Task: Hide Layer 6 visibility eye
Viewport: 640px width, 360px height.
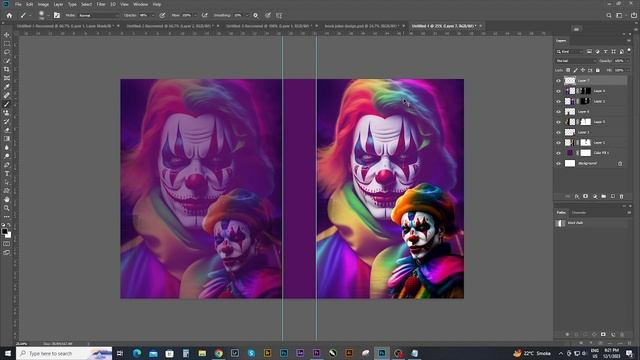Action: click(x=558, y=112)
